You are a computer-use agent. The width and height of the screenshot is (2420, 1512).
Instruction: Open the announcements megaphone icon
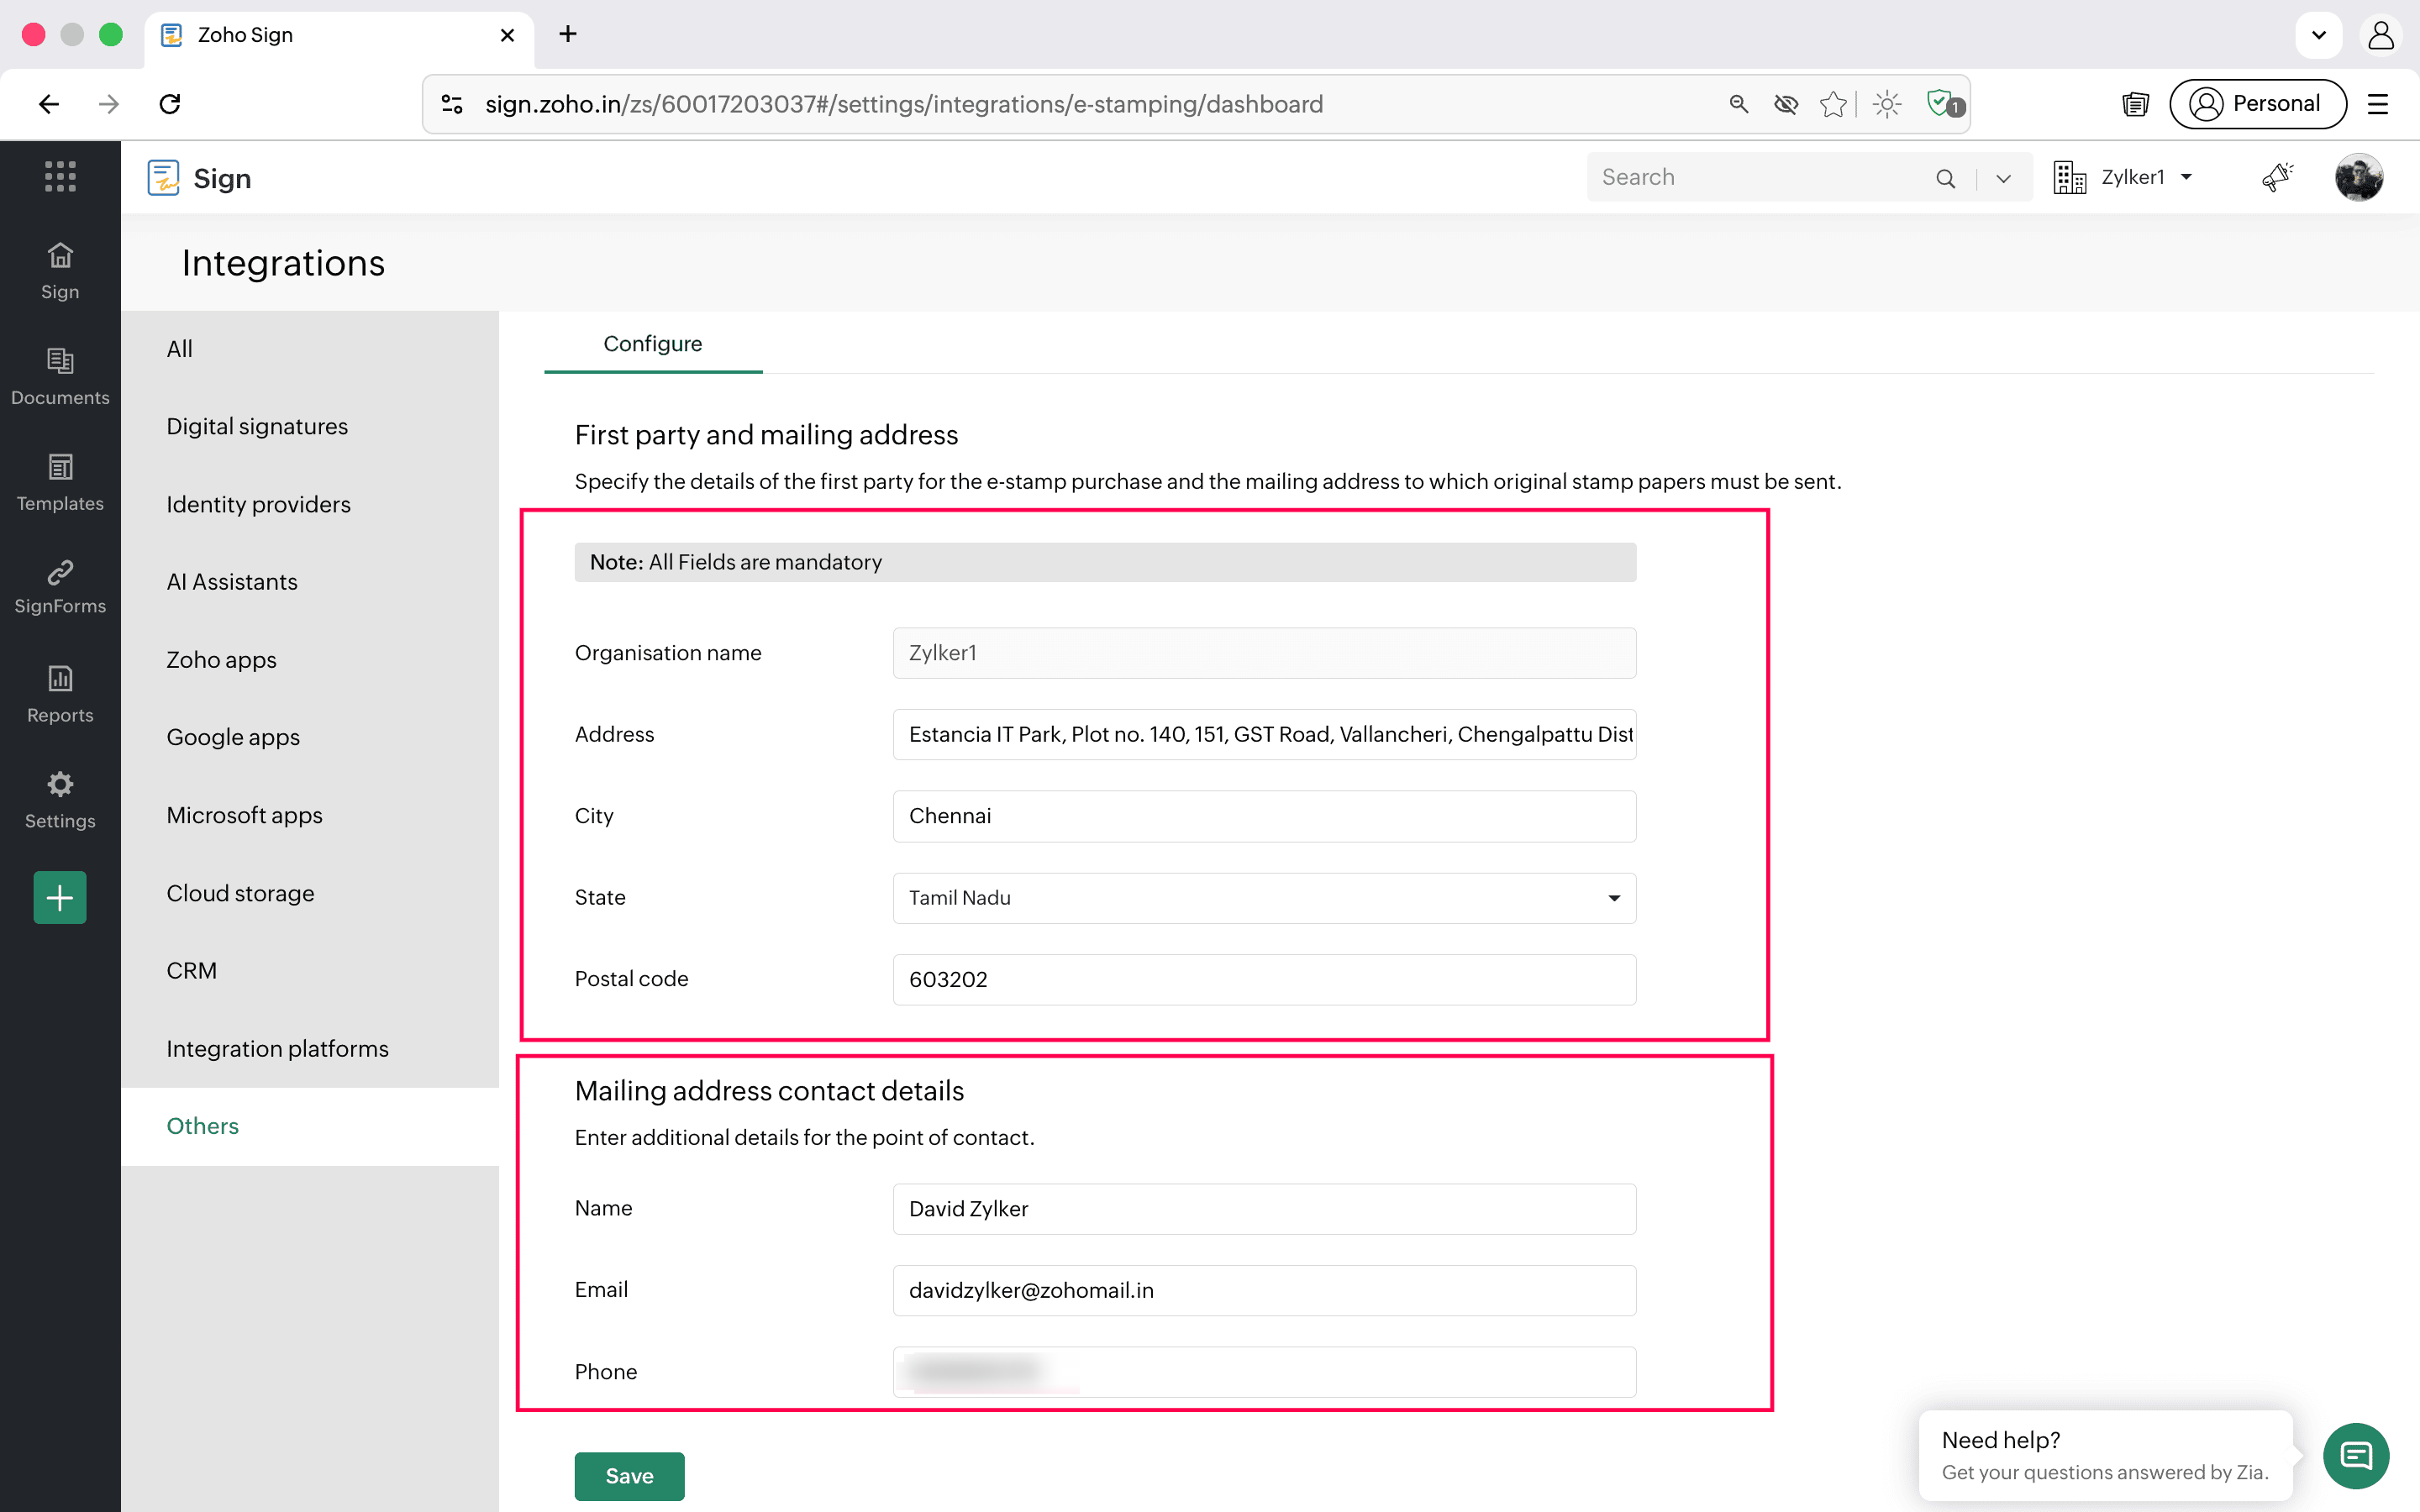click(x=2276, y=177)
